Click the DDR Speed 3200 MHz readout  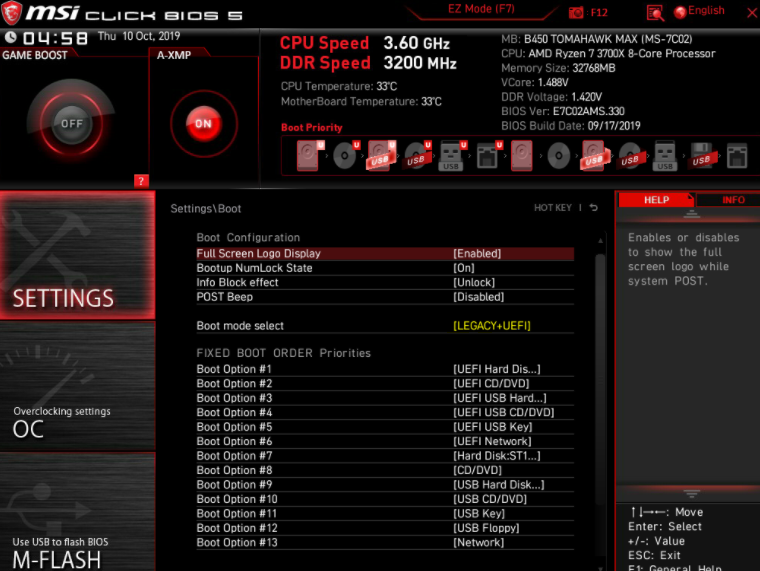click(x=368, y=63)
